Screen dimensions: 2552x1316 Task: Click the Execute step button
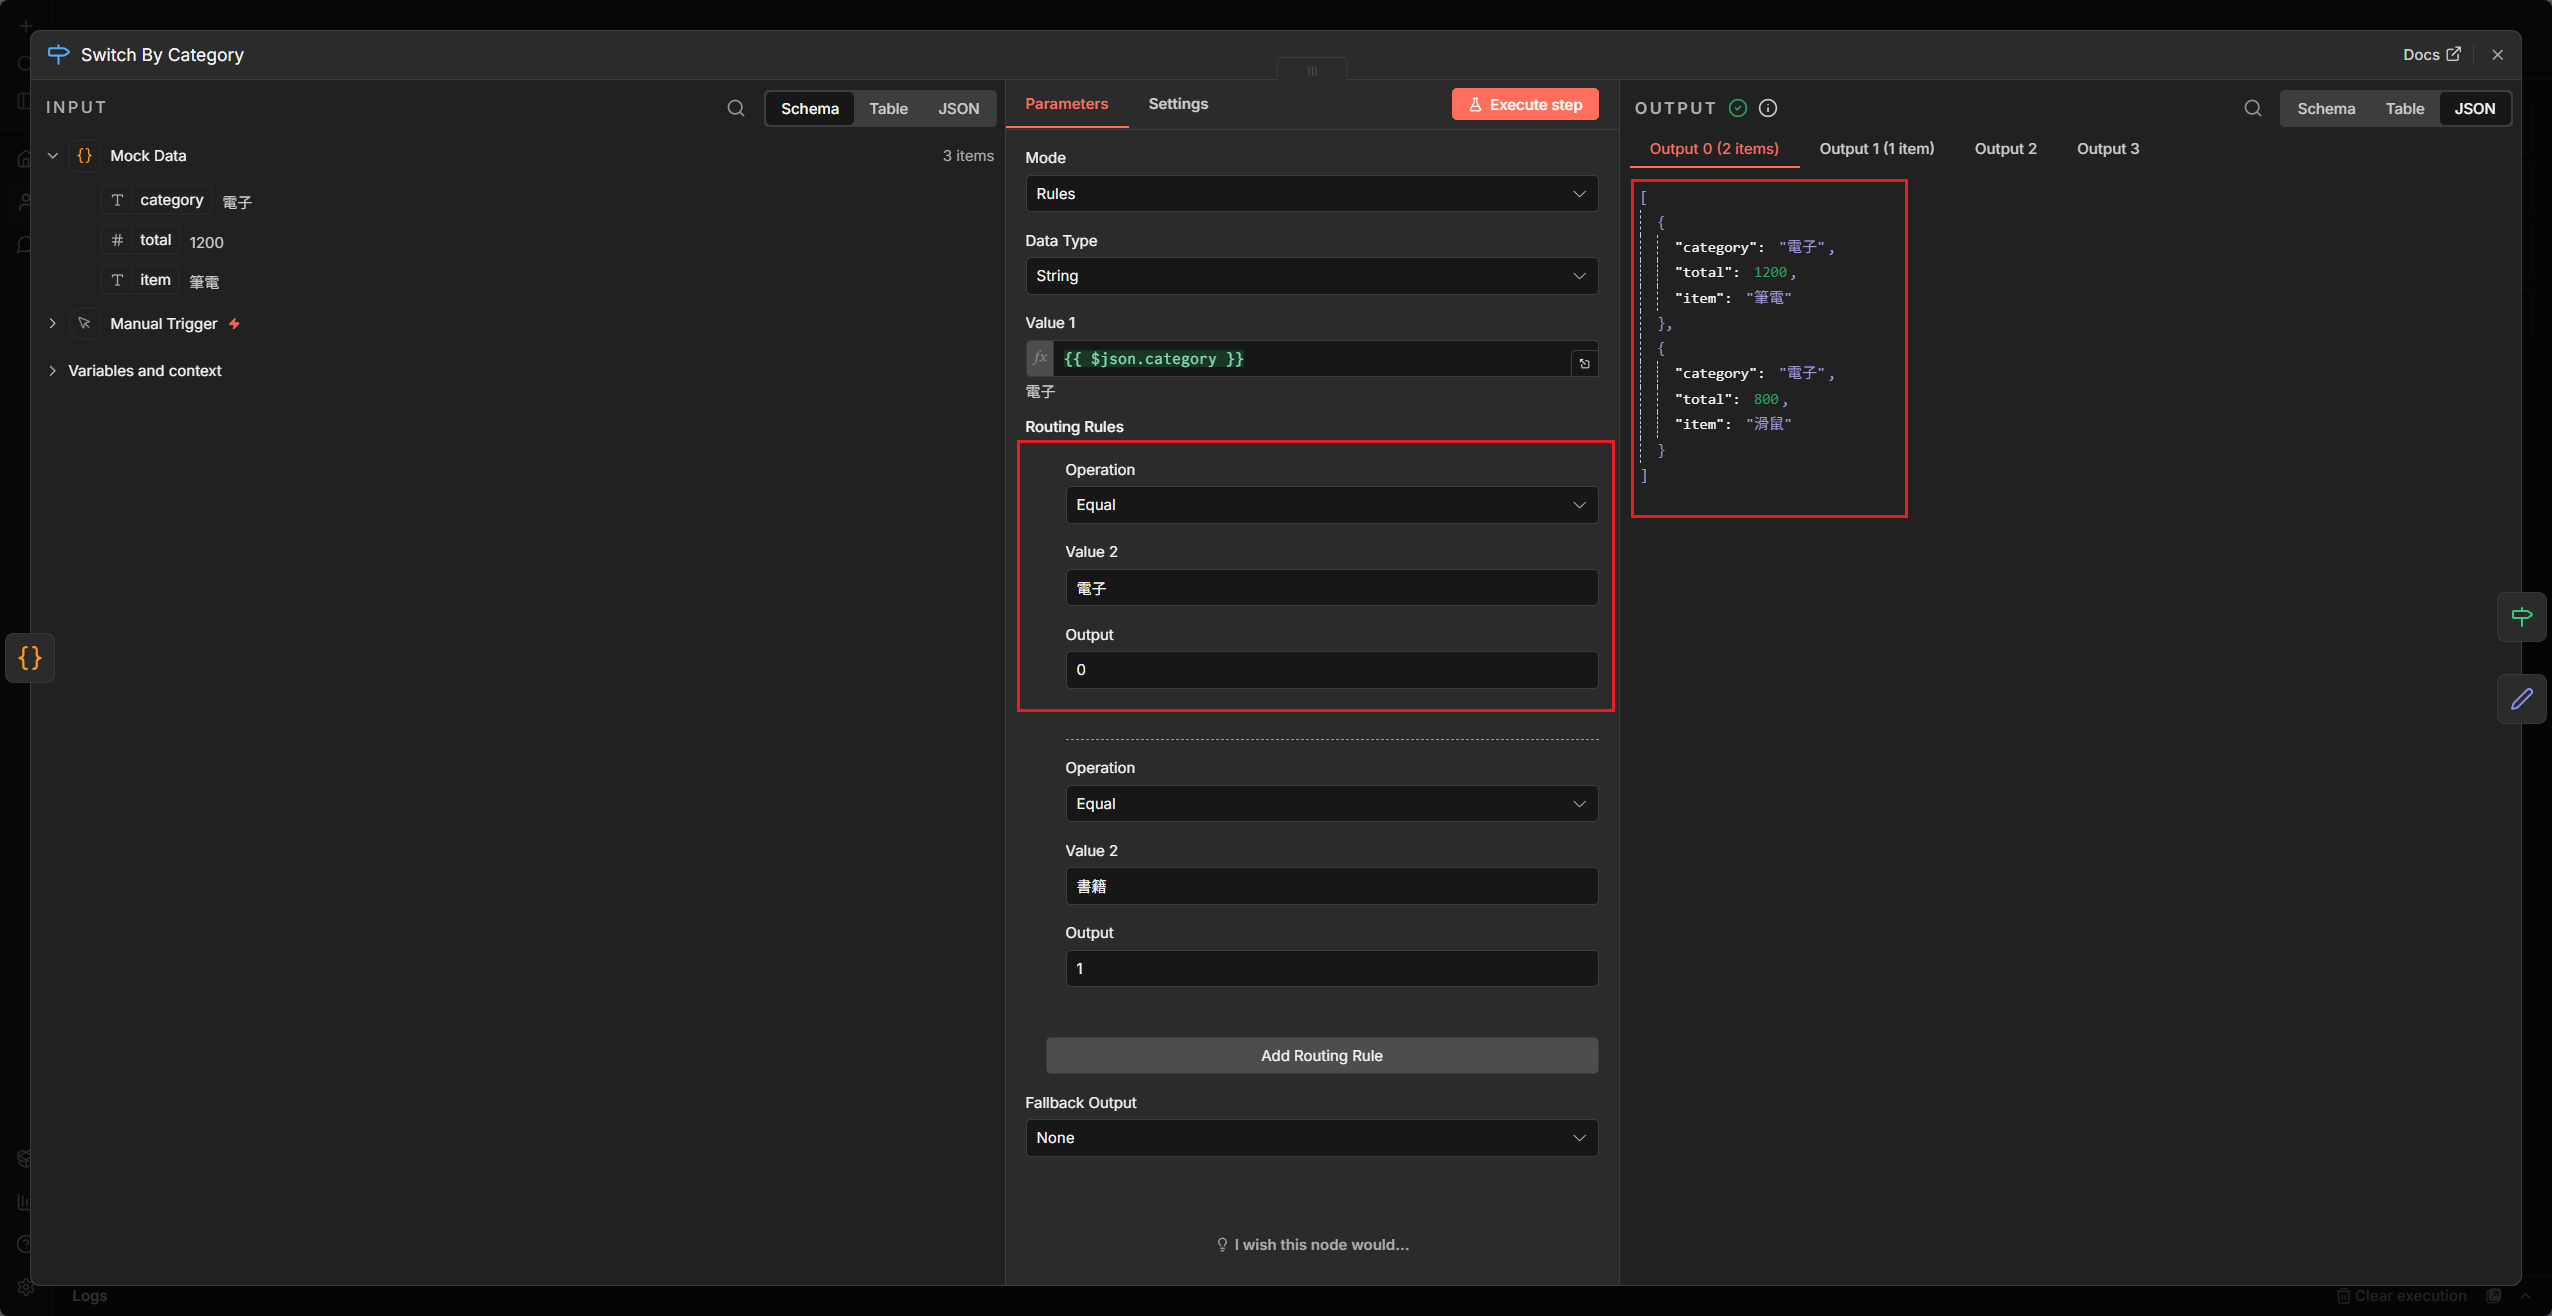(1524, 104)
